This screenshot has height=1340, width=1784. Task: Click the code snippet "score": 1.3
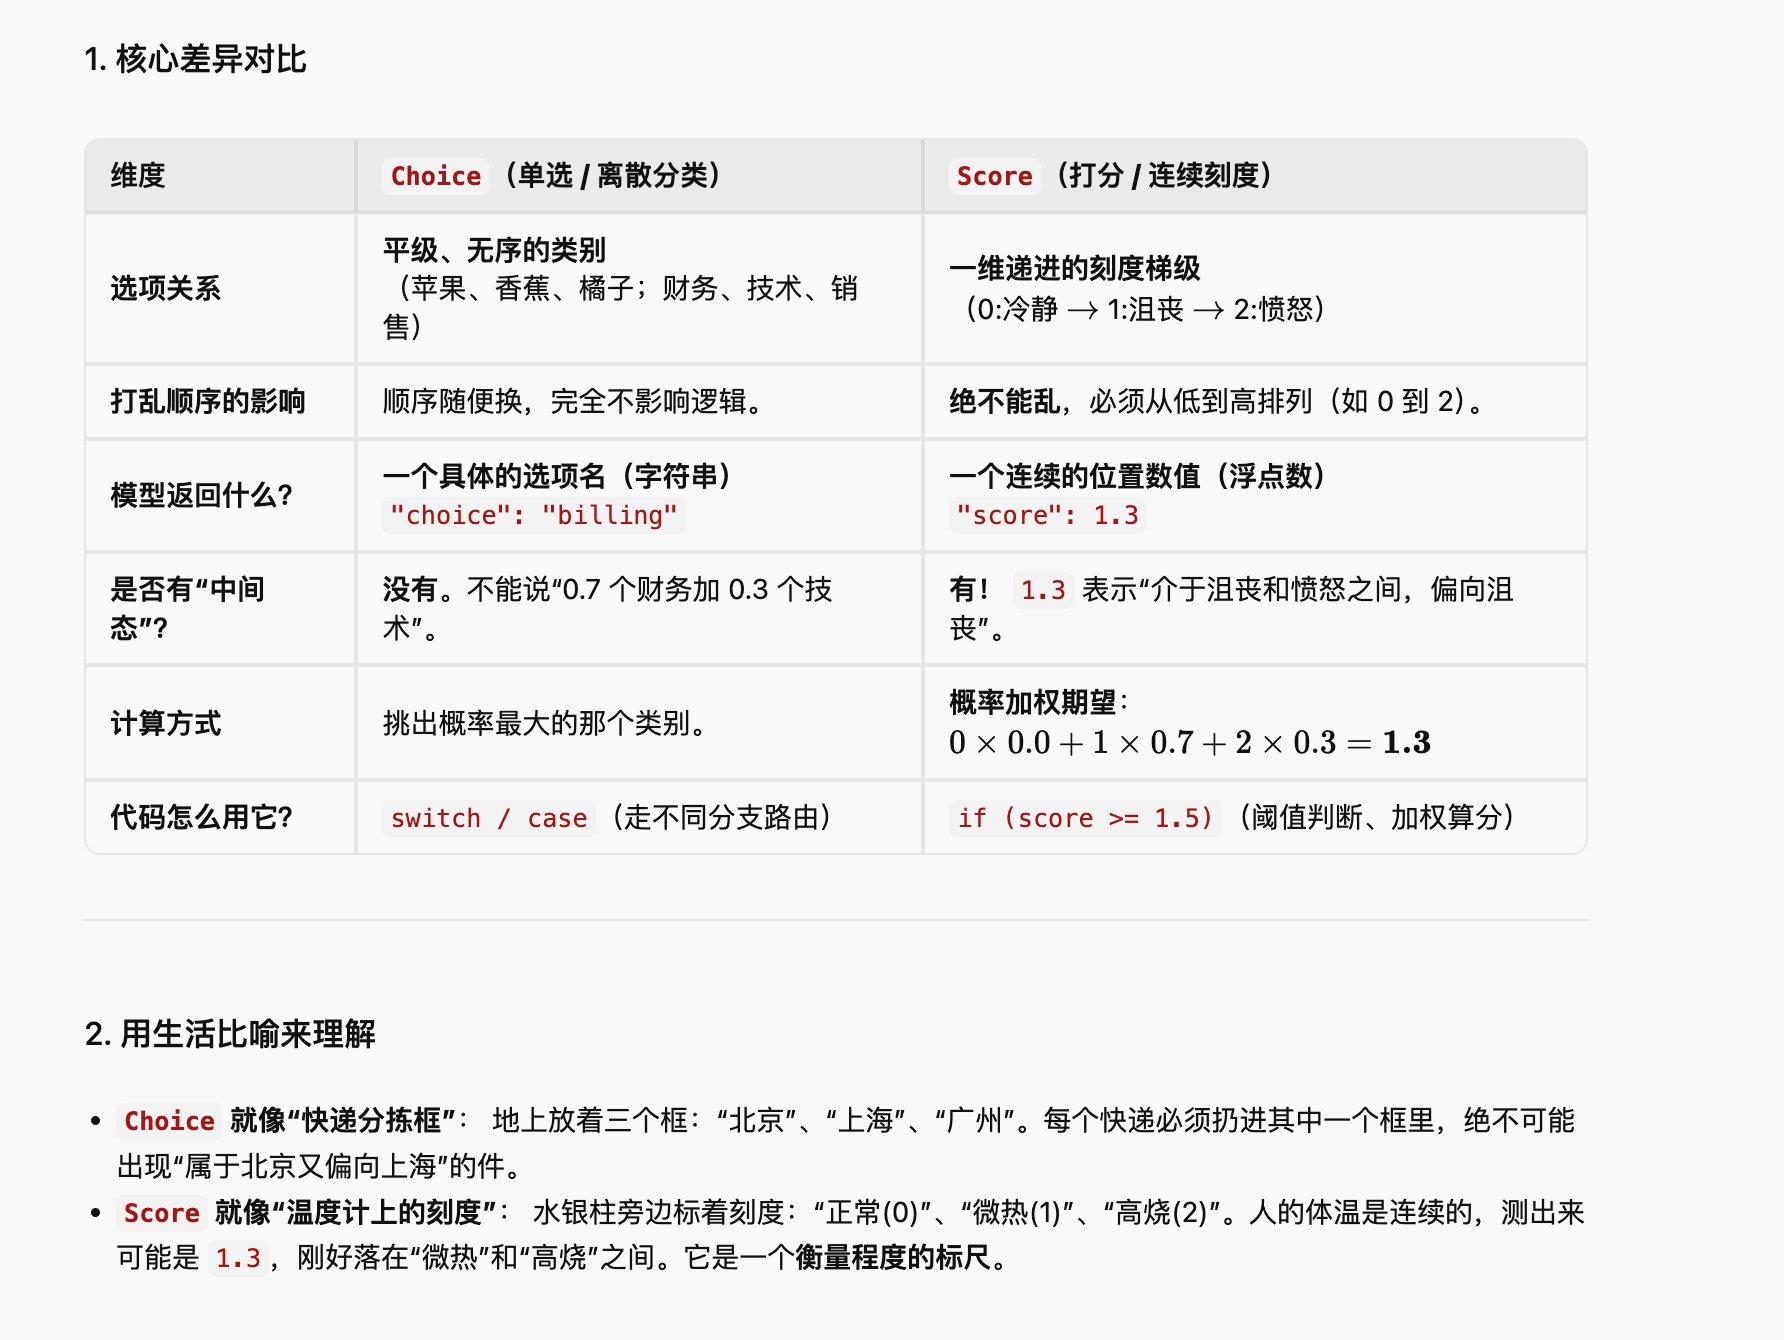1047,515
